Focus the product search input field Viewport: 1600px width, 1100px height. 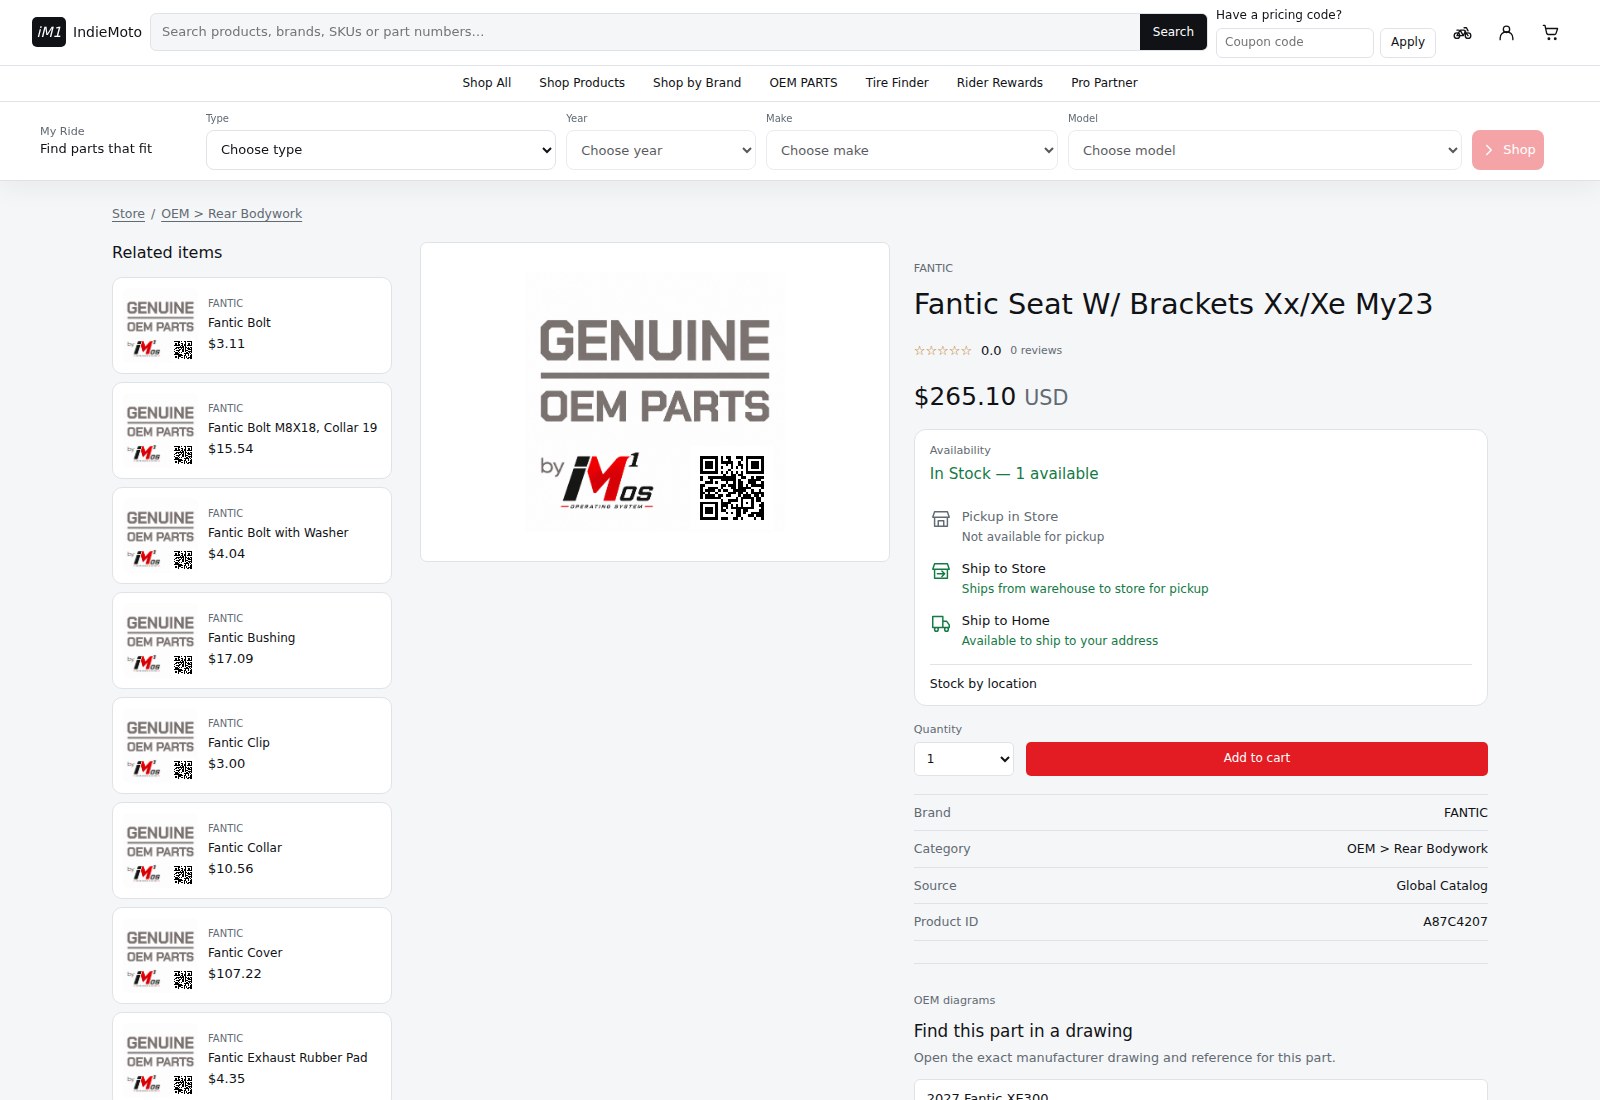click(x=645, y=32)
